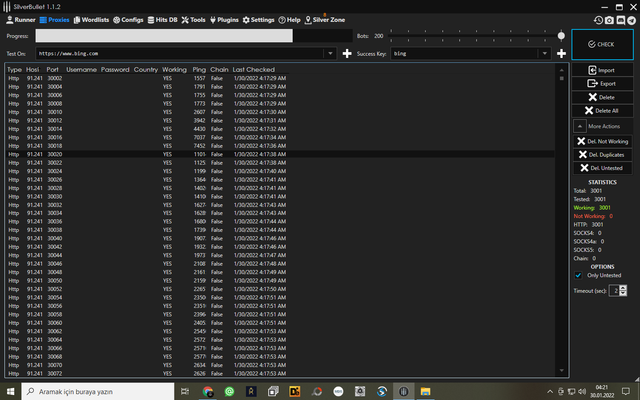Click the Telegram icon

(x=631, y=20)
